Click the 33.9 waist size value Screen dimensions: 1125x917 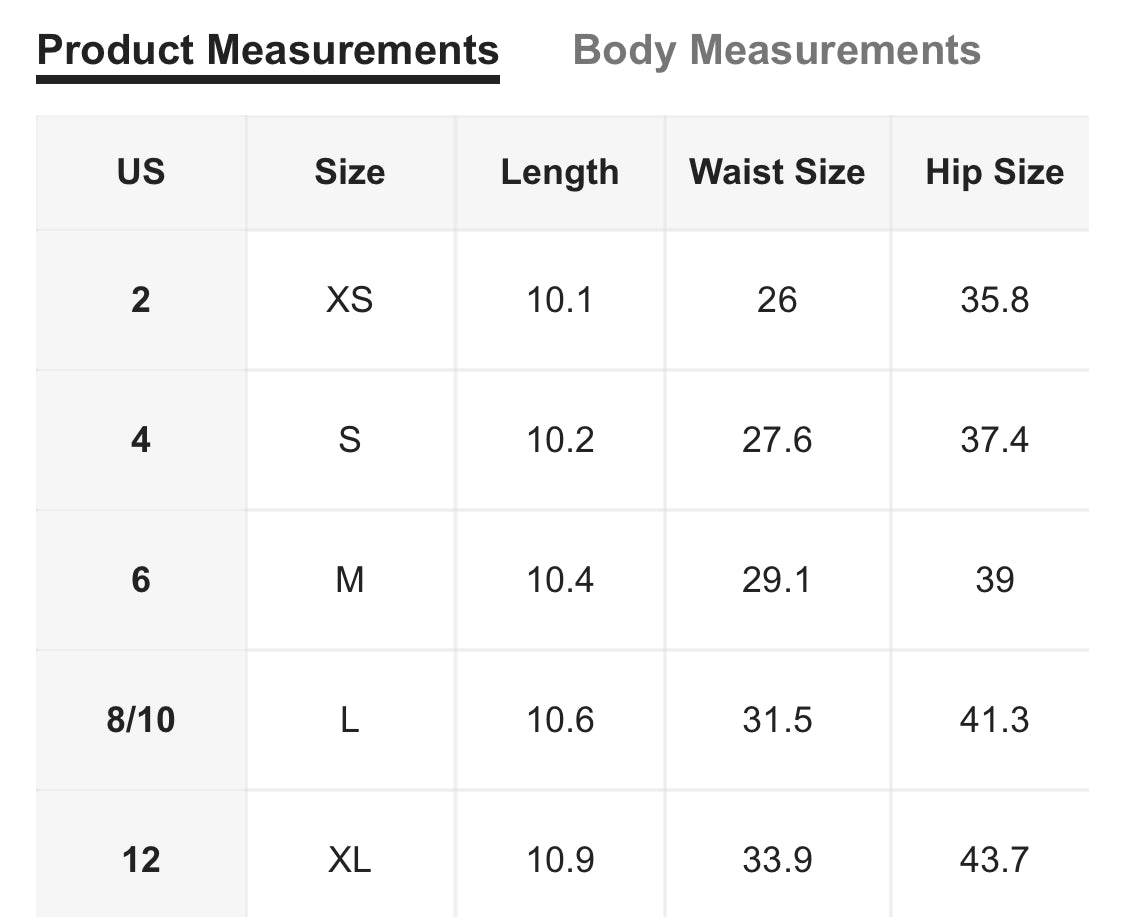pos(777,860)
